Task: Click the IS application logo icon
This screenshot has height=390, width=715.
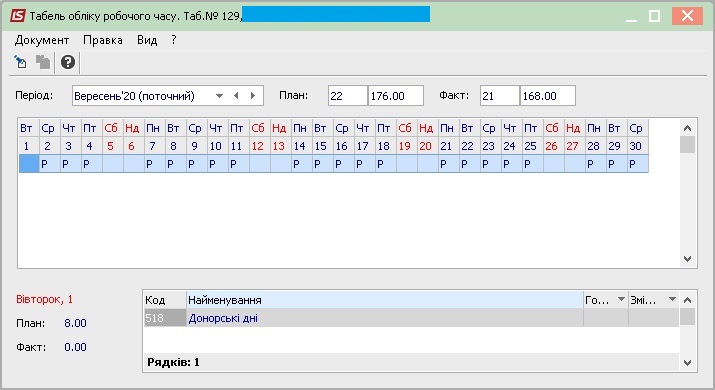Action: (18, 16)
